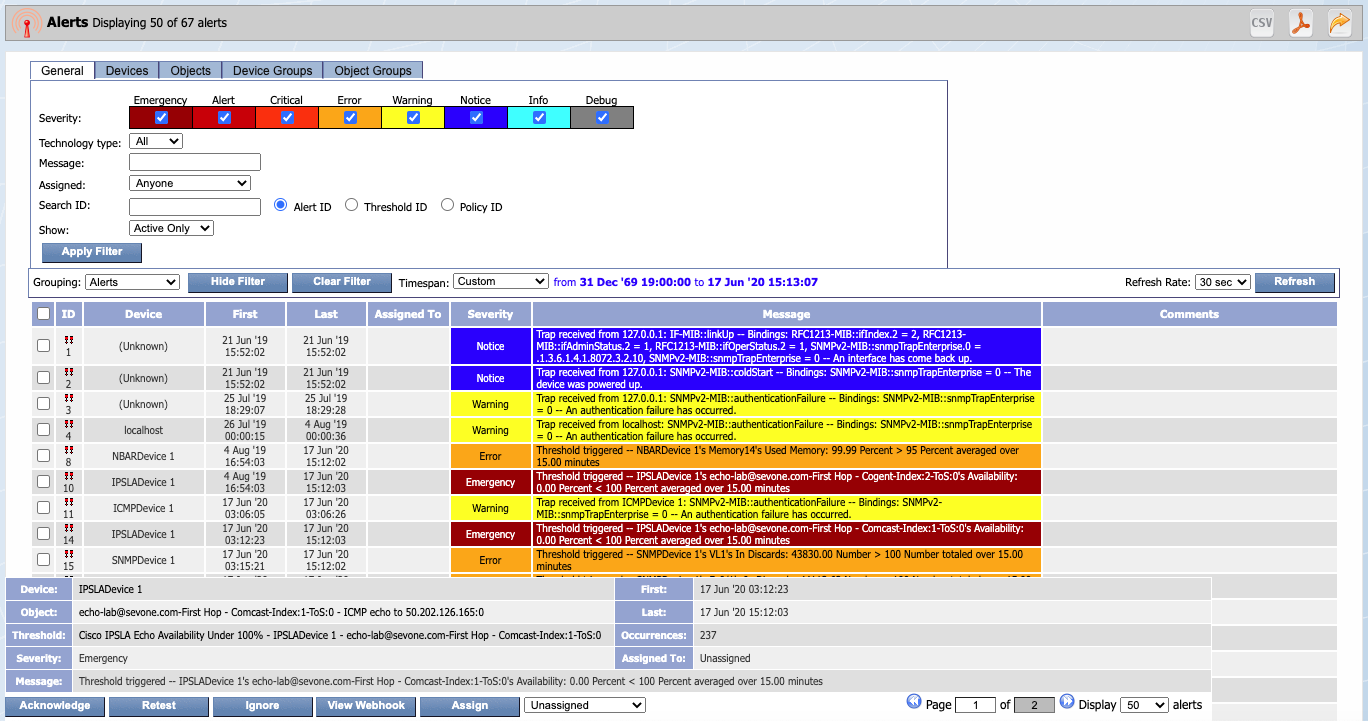Viewport: 1368px width, 721px height.
Task: Sort by Device column header
Action: [x=144, y=314]
